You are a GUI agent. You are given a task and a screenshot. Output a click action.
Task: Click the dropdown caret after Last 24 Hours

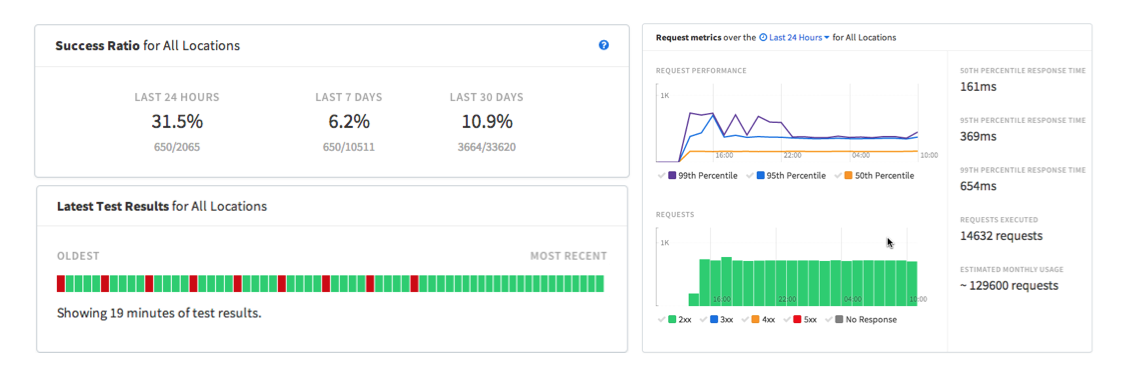coord(827,37)
